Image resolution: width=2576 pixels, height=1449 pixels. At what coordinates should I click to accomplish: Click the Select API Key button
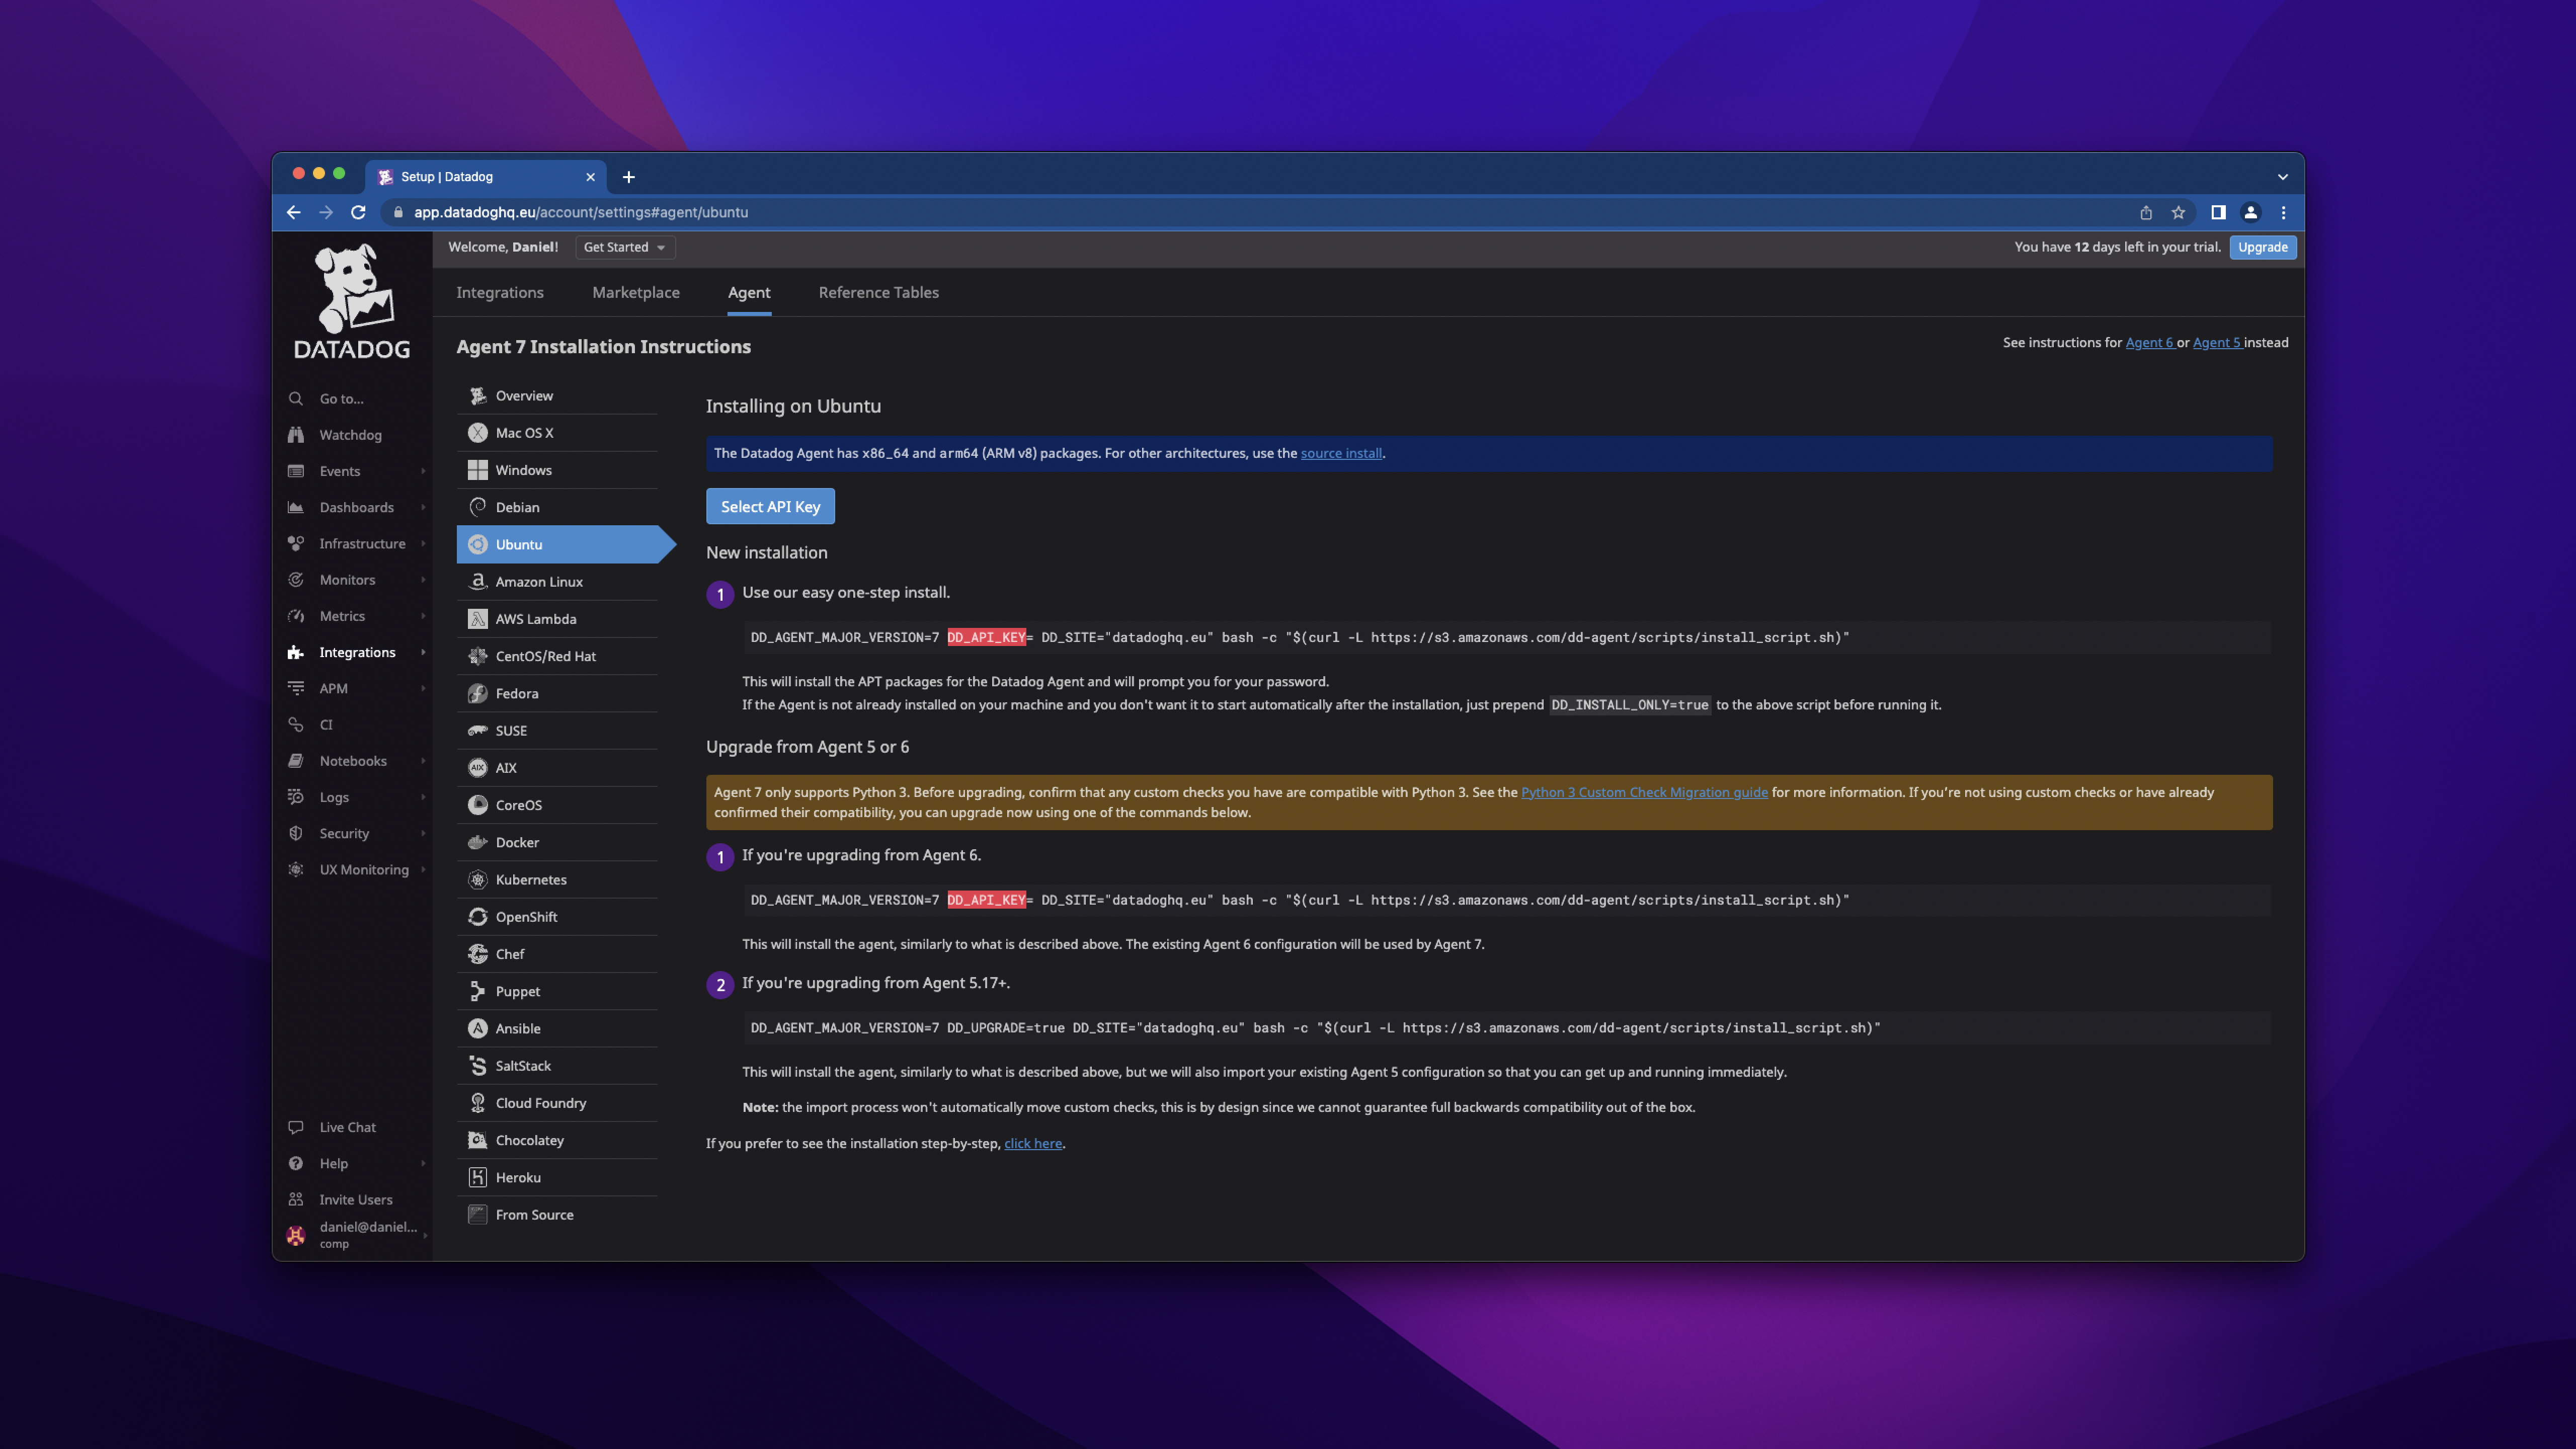pyautogui.click(x=770, y=506)
